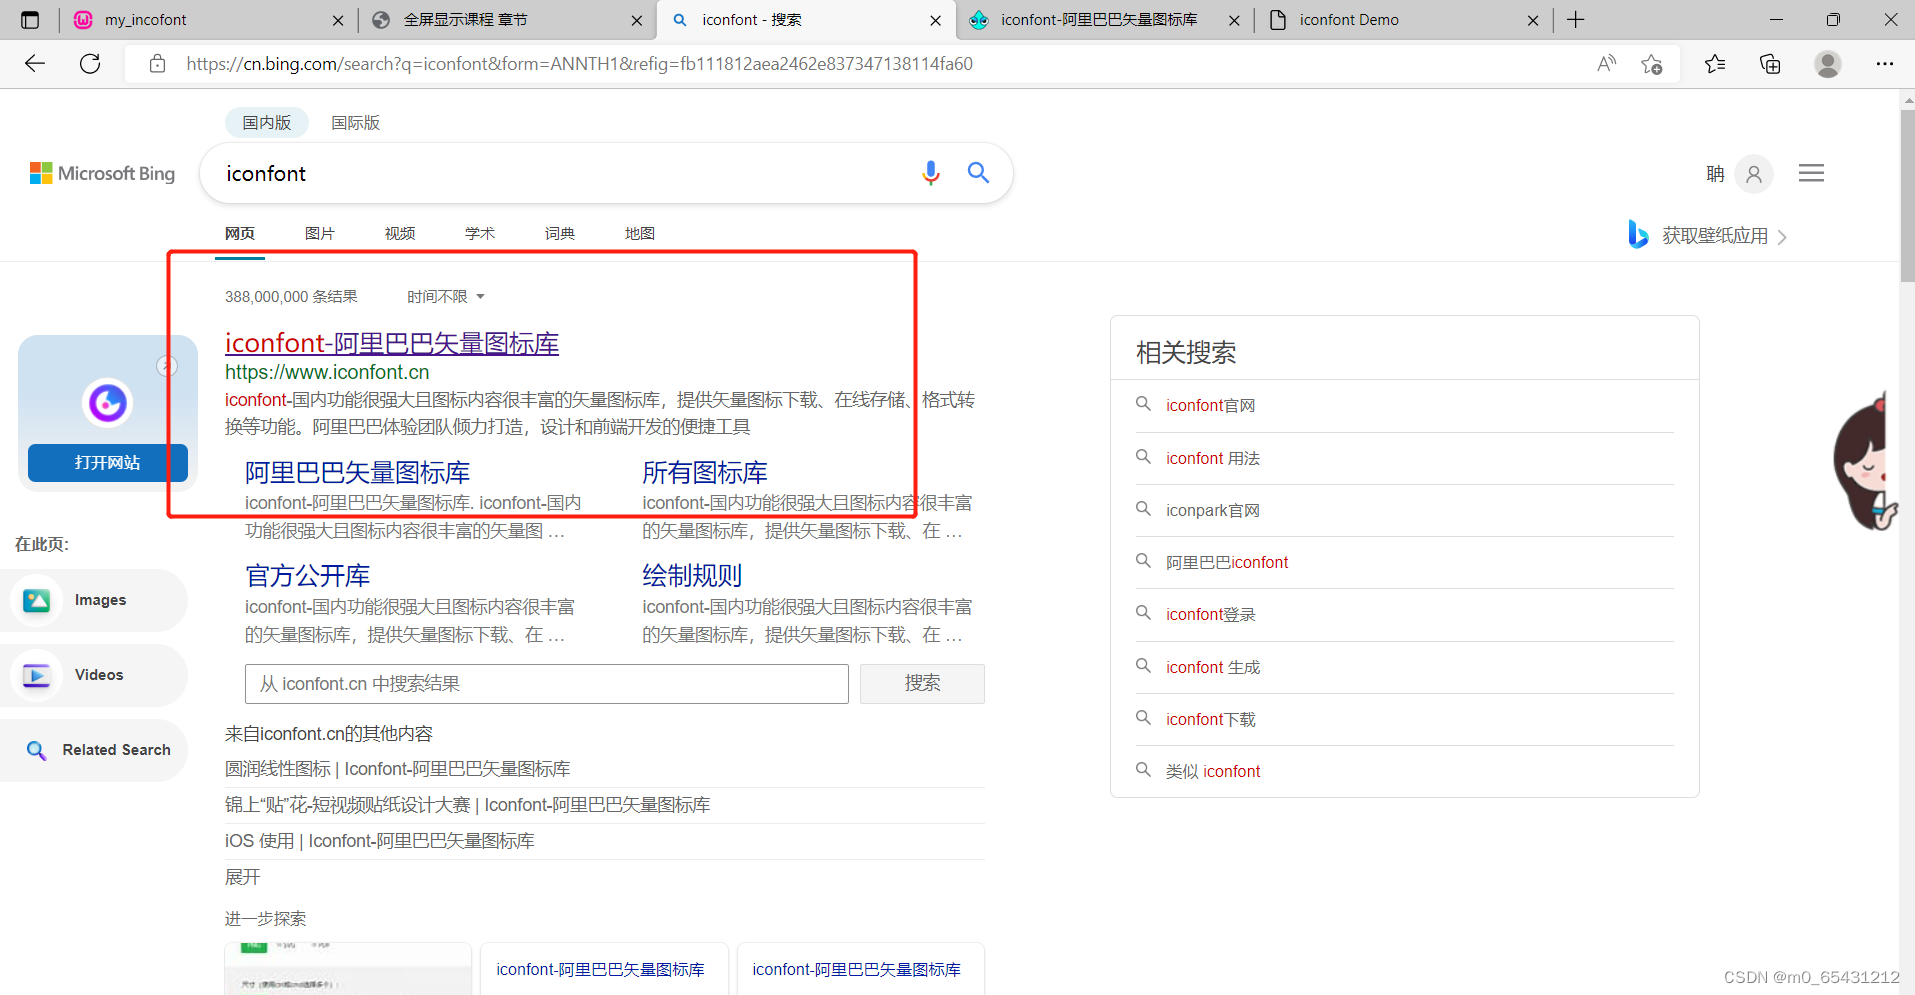Click the Videos sidebar icon
The height and width of the screenshot is (995, 1915).
[37, 675]
